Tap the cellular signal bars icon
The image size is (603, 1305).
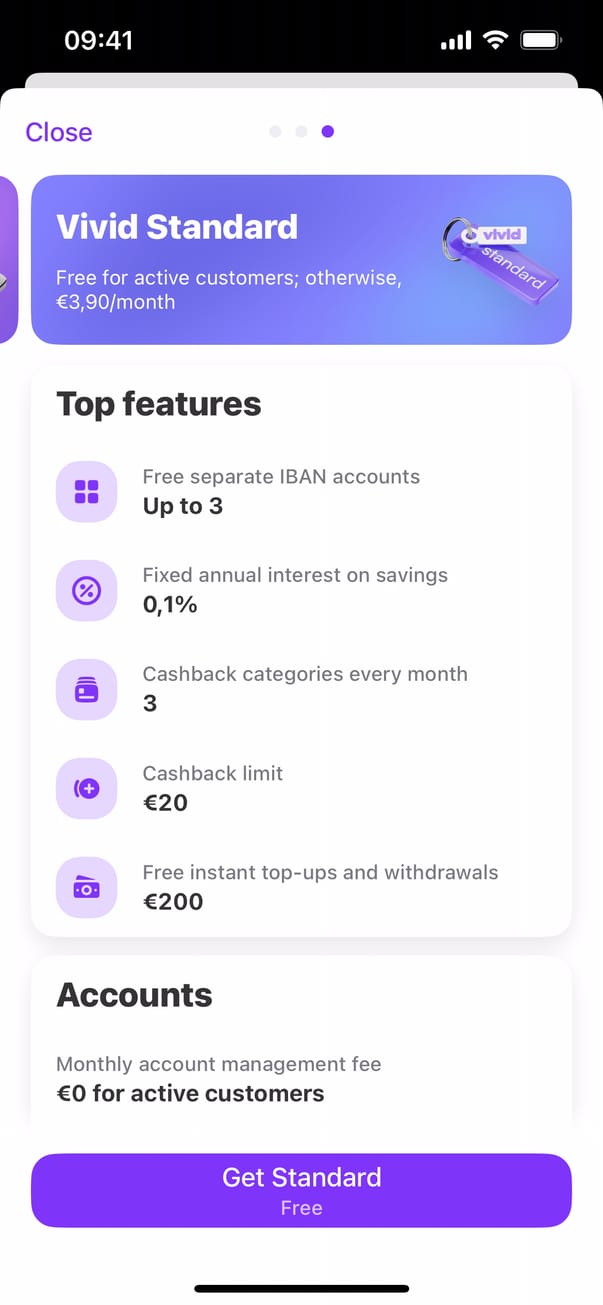pos(455,41)
